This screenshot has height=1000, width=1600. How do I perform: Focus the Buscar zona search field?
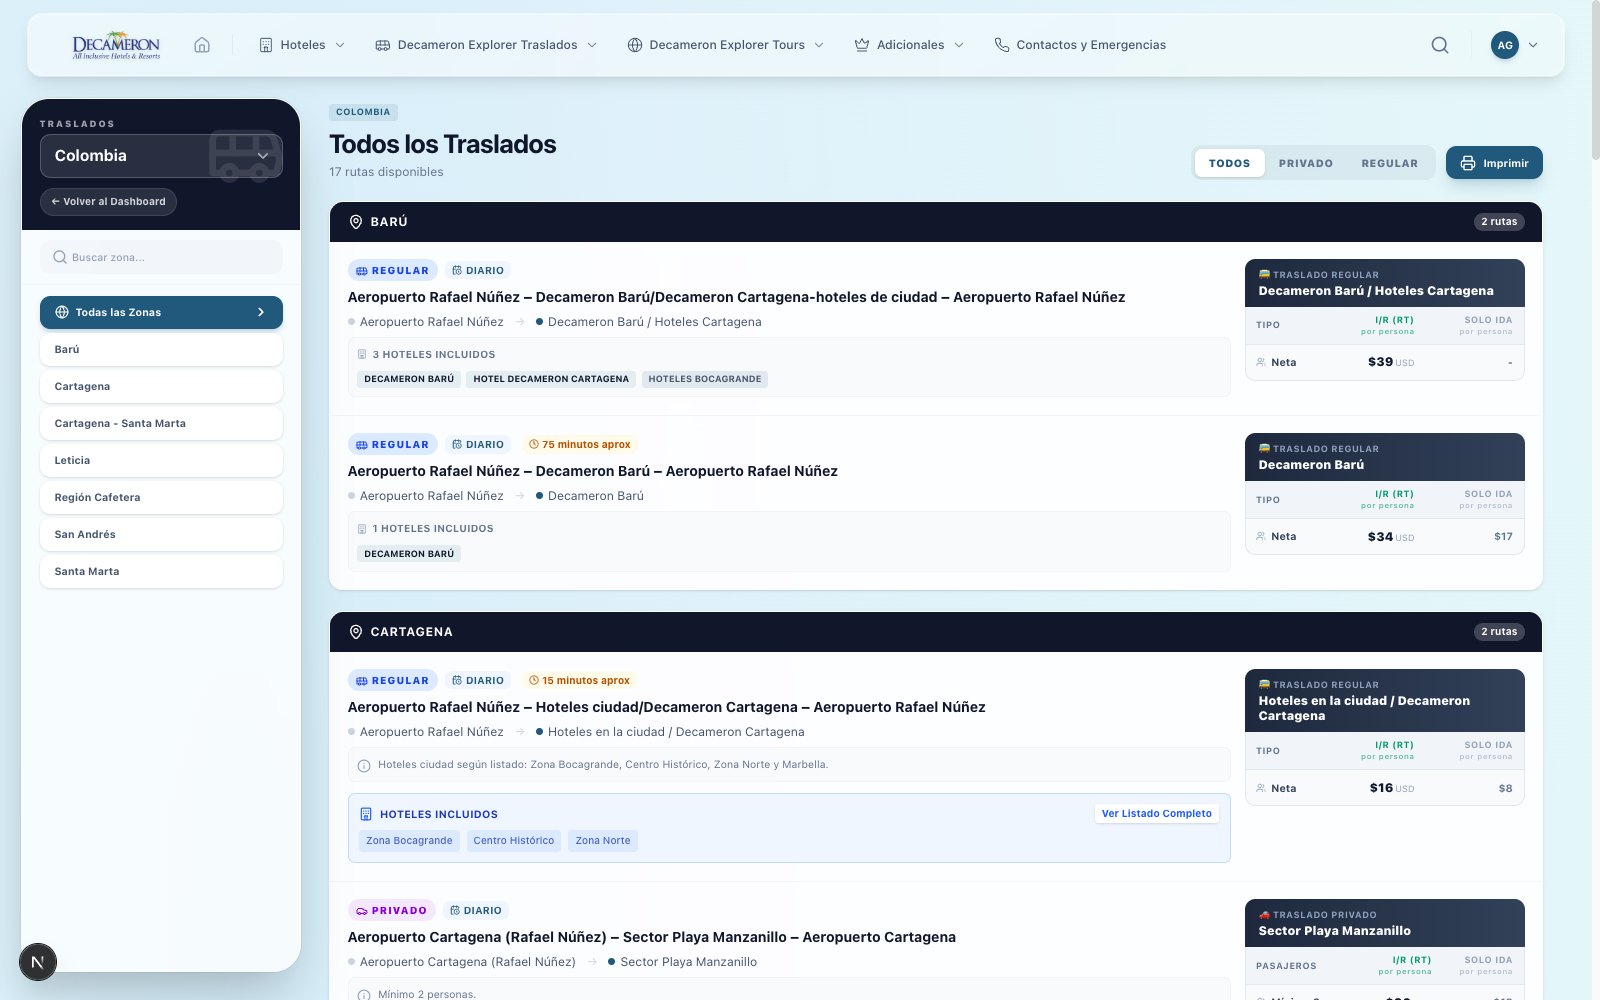pos(161,257)
